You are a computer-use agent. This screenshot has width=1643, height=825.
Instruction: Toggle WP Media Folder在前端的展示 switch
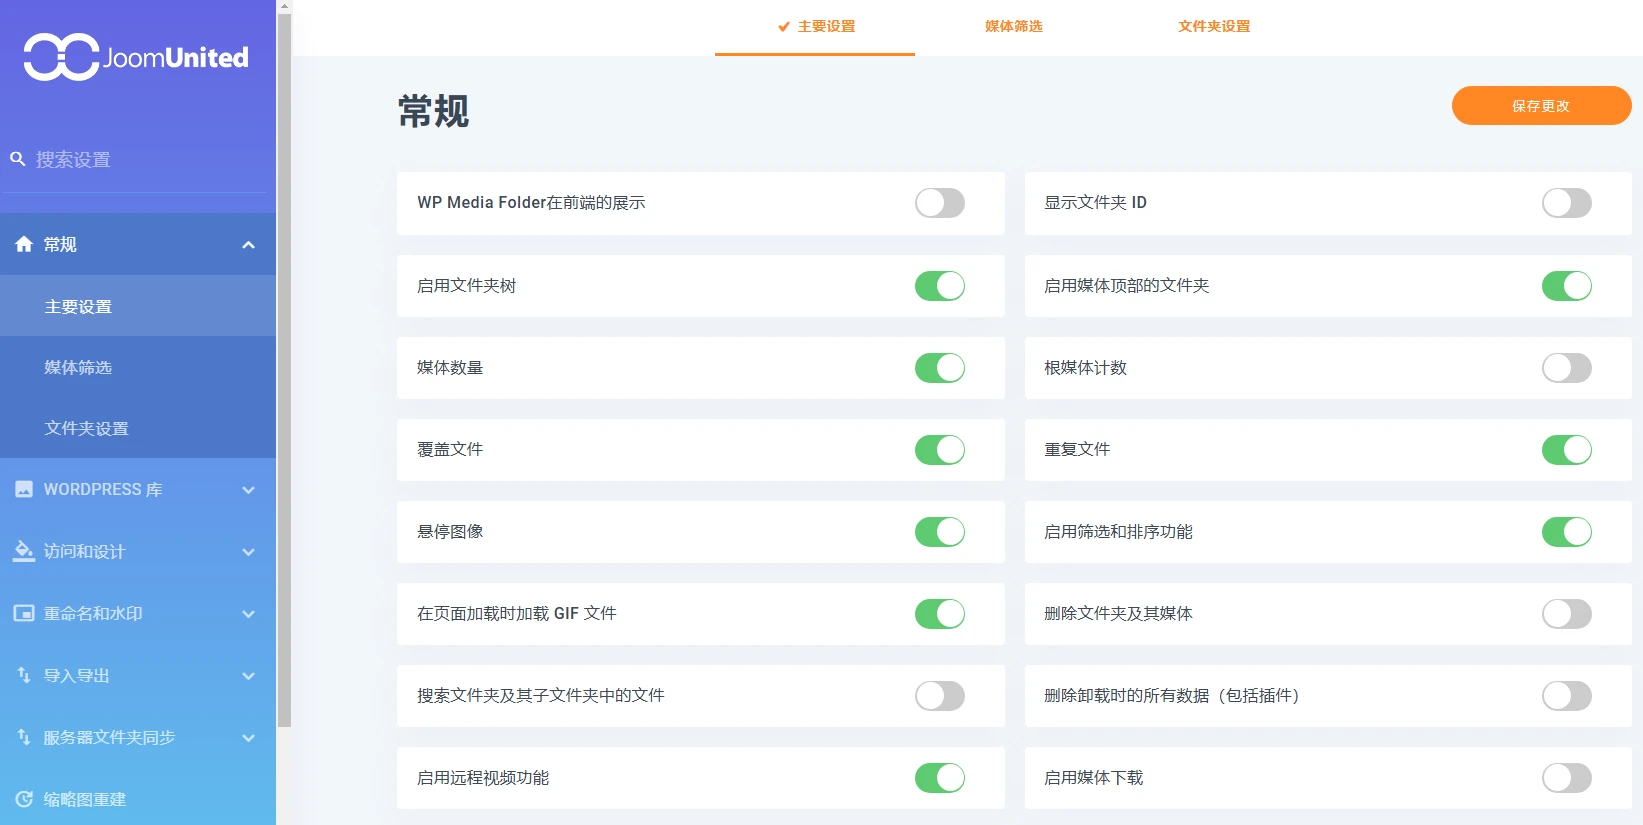tap(940, 203)
